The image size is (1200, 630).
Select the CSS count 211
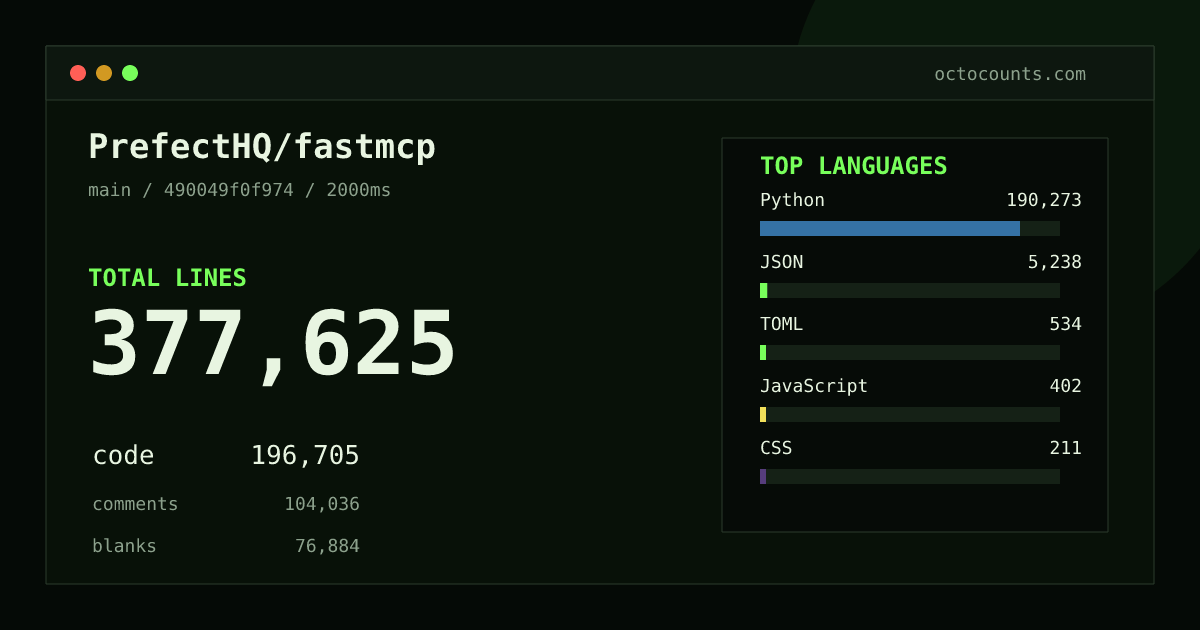point(1065,448)
